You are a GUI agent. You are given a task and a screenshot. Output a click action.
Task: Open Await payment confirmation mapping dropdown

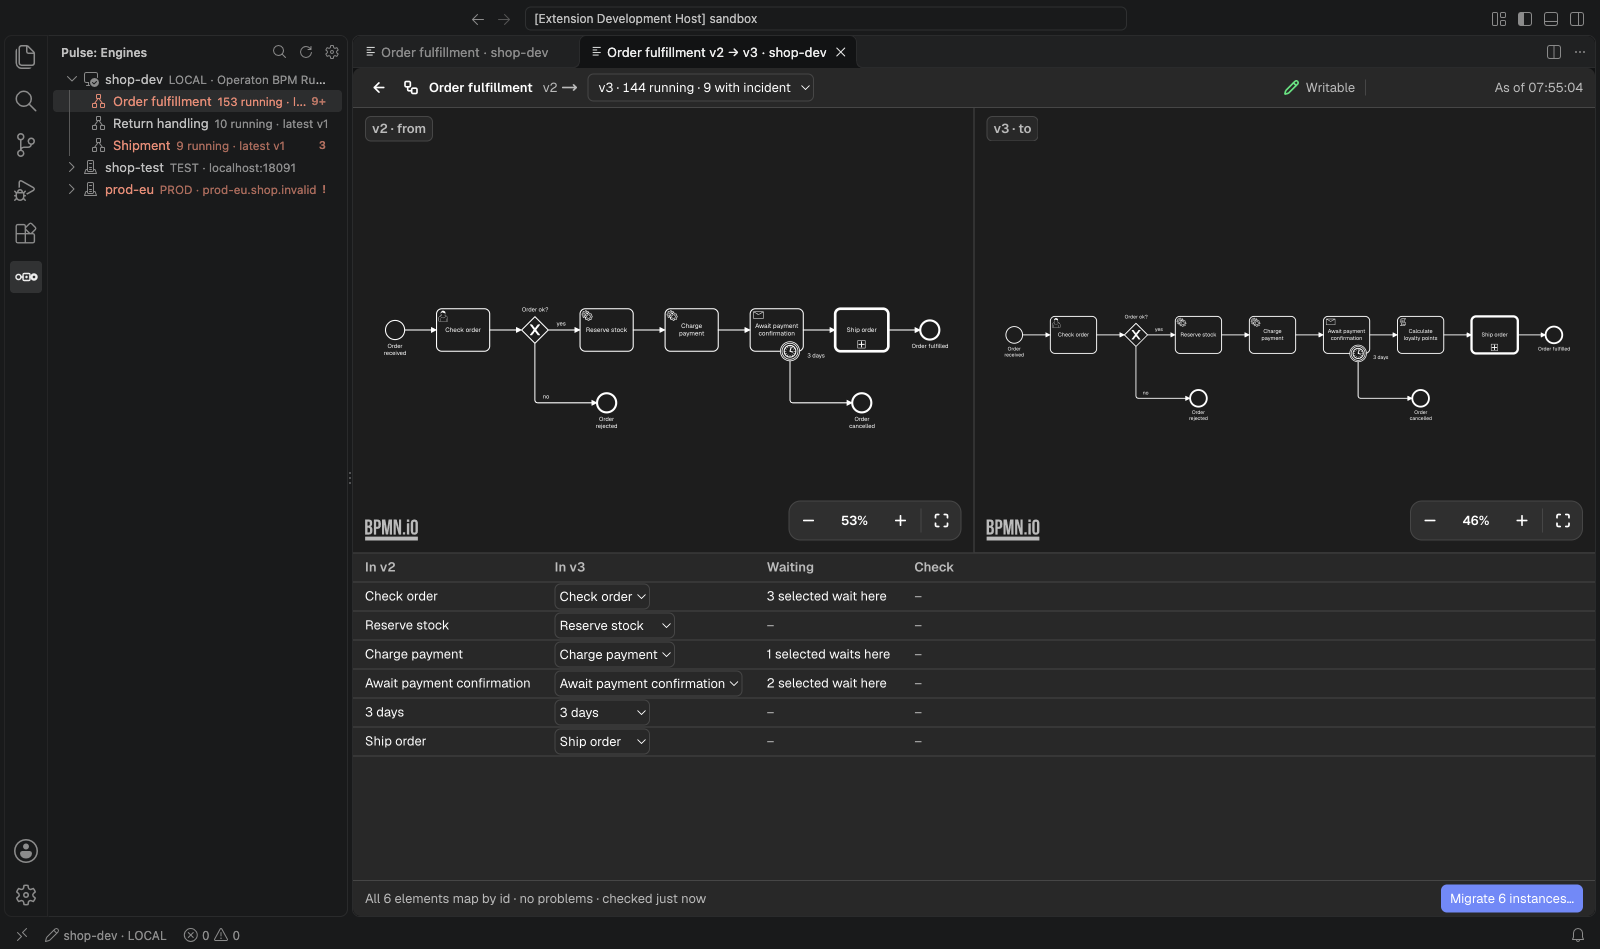click(649, 684)
